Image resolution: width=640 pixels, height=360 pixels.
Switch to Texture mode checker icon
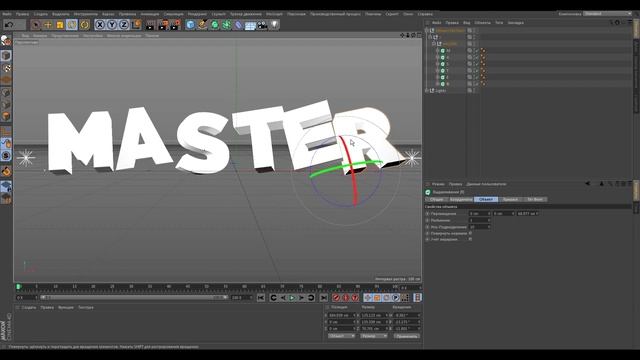[6, 68]
